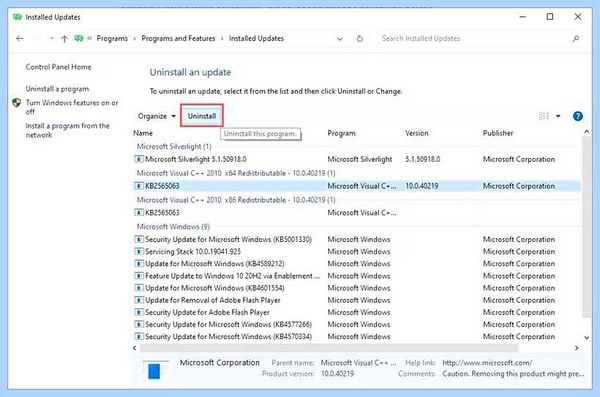Click version 10.0.40219 in highlighted row
Screen dimensions: 600x397
click(x=422, y=186)
